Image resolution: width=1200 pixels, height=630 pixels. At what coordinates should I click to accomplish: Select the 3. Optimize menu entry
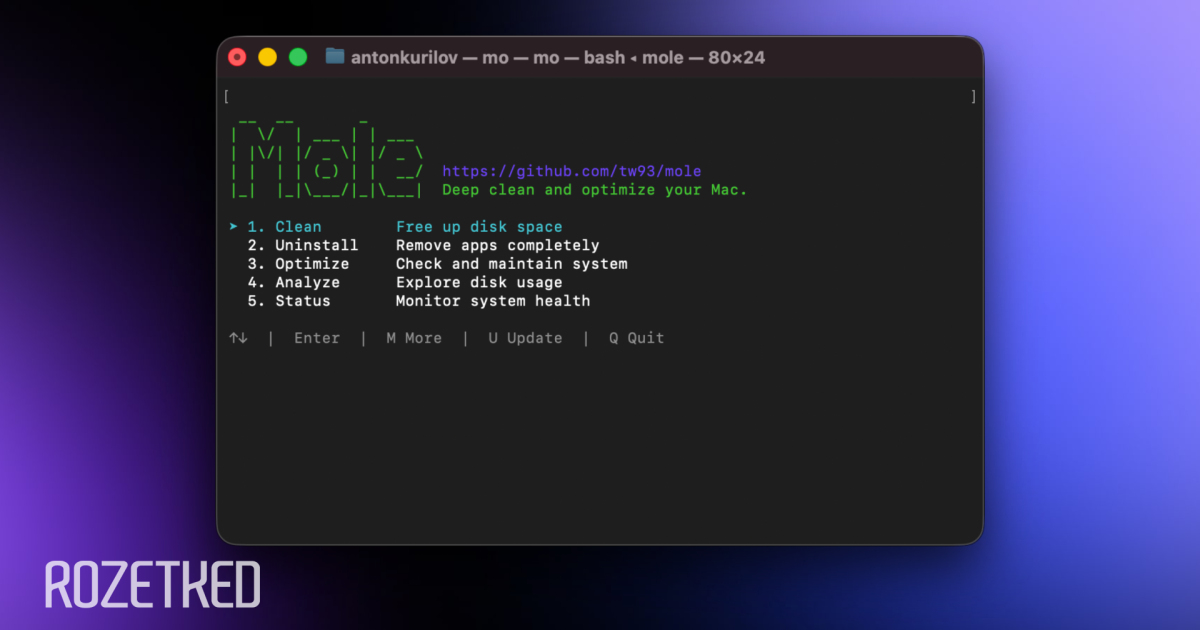coord(299,264)
